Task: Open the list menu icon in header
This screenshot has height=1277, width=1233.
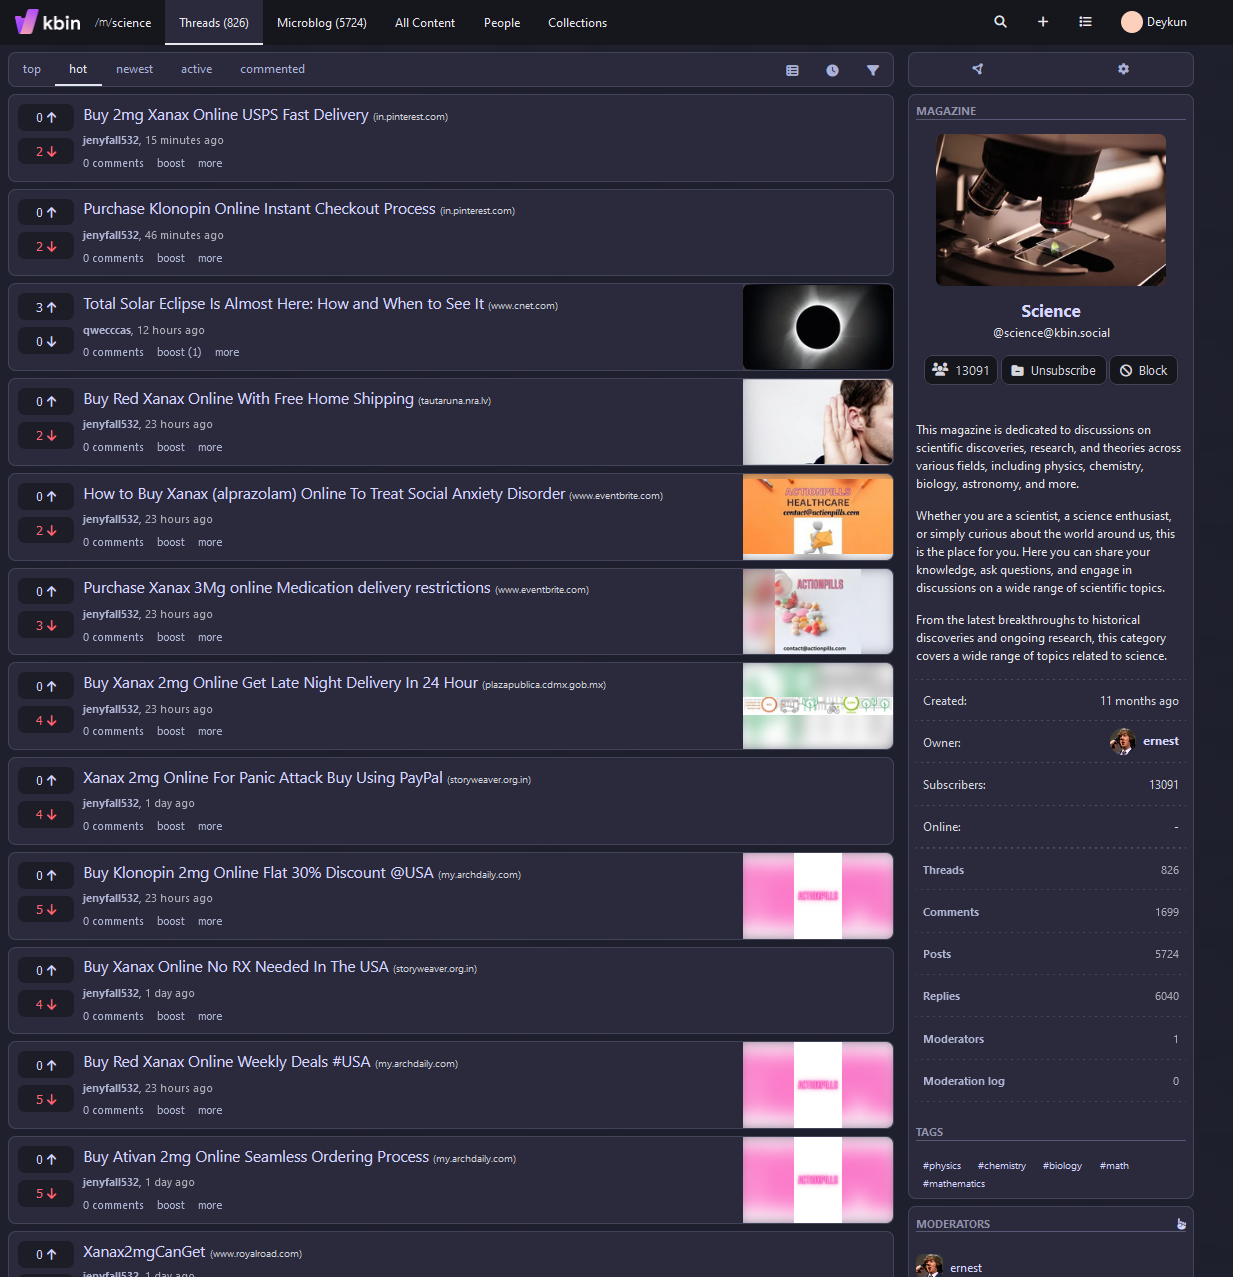Action: [x=1085, y=22]
